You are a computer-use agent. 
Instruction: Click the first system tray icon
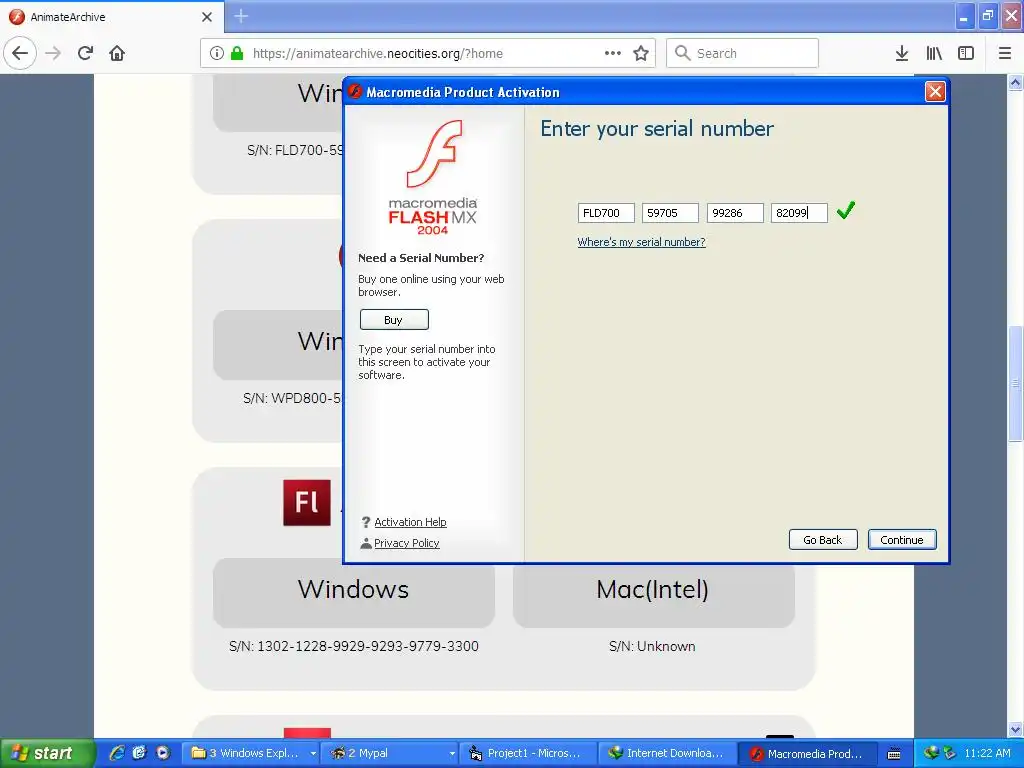[x=931, y=753]
